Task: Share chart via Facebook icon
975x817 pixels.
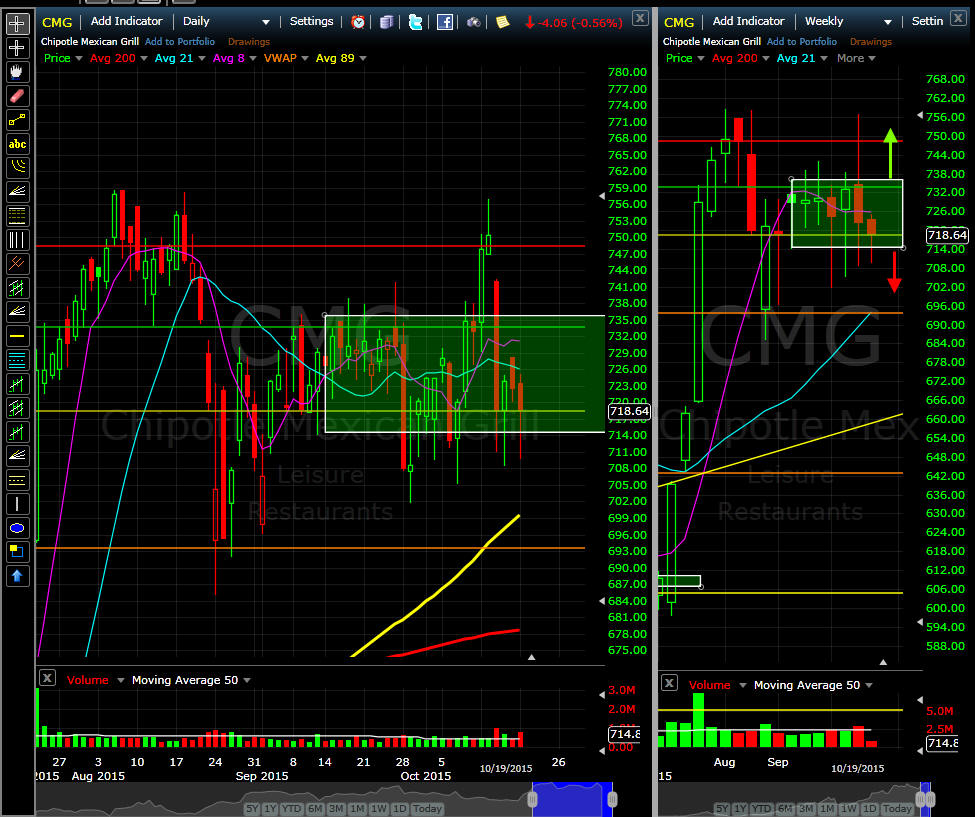Action: point(445,21)
